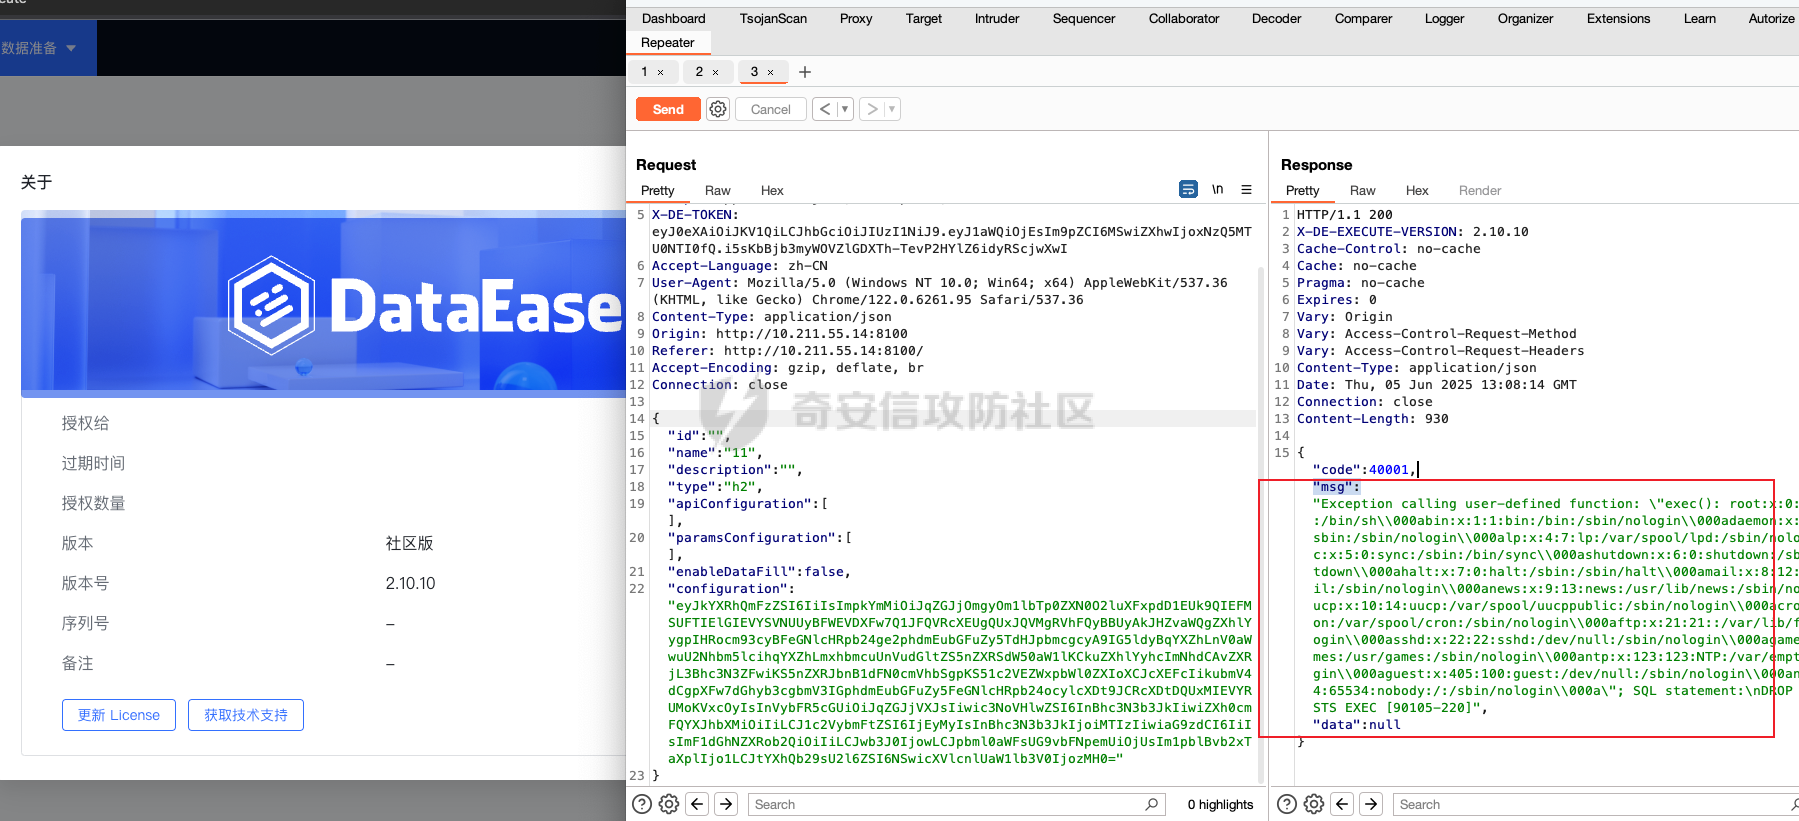Open the next-history dropdown arrow
This screenshot has width=1799, height=821.
tap(892, 109)
